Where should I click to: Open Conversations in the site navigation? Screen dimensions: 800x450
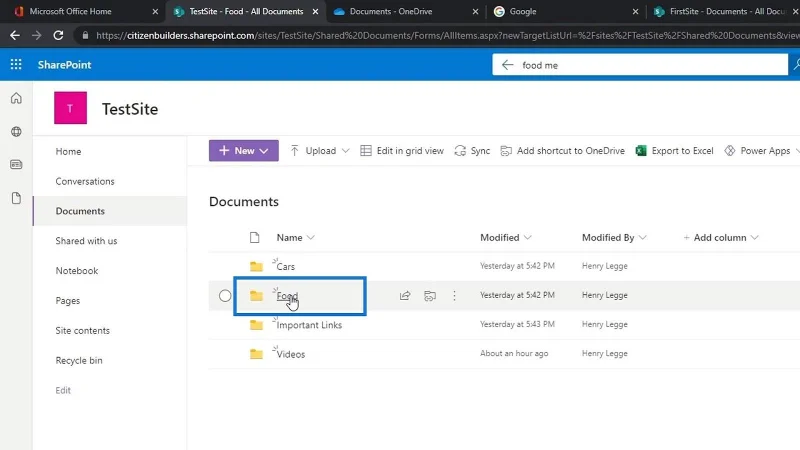85,181
